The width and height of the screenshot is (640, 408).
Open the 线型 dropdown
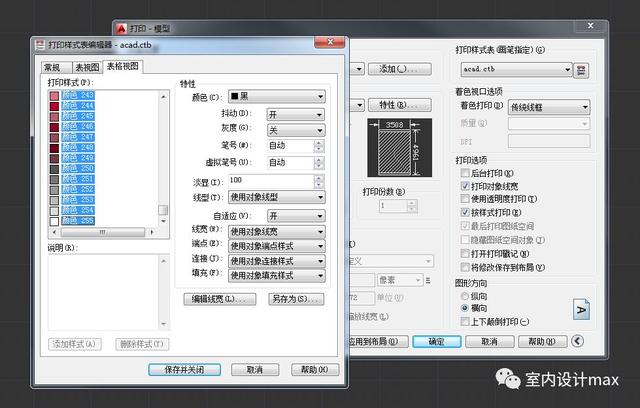pos(277,197)
